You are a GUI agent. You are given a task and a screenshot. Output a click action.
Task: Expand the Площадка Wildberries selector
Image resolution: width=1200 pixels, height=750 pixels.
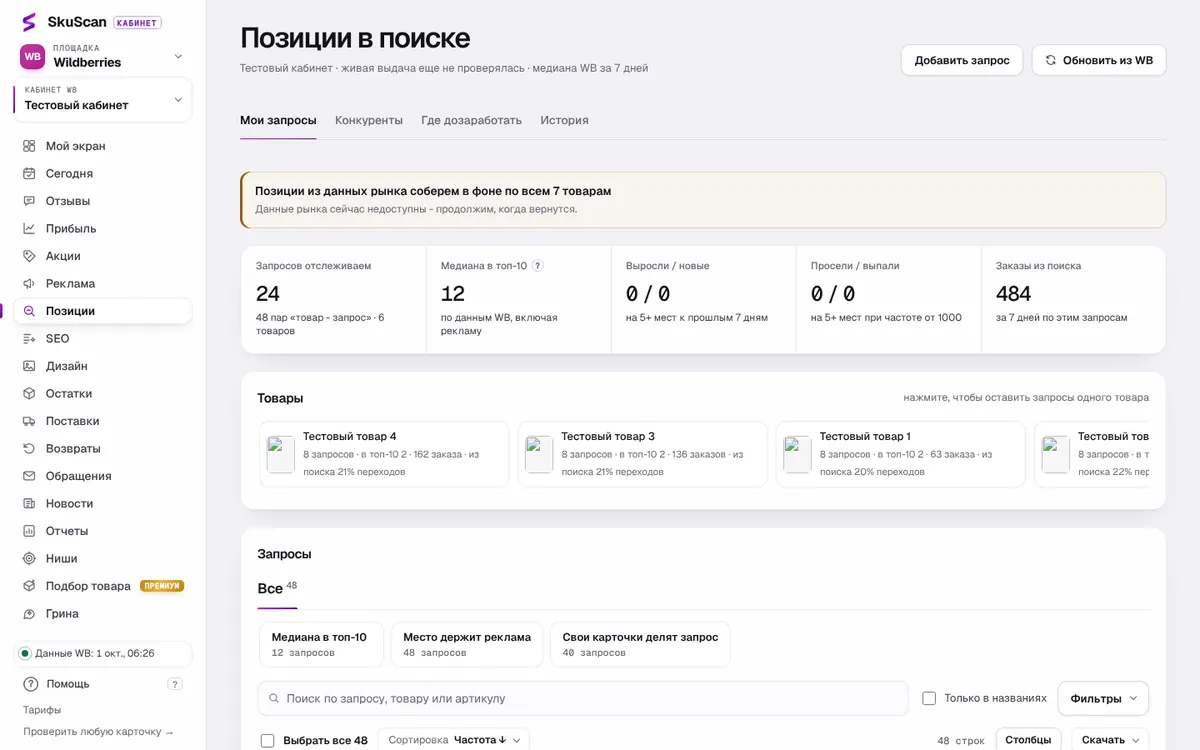tap(103, 56)
